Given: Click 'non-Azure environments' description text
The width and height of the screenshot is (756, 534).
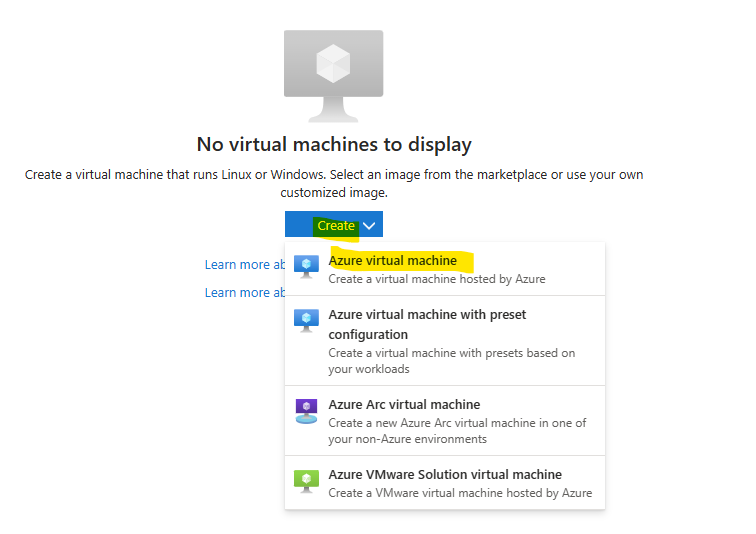Looking at the screenshot, I should (x=457, y=431).
